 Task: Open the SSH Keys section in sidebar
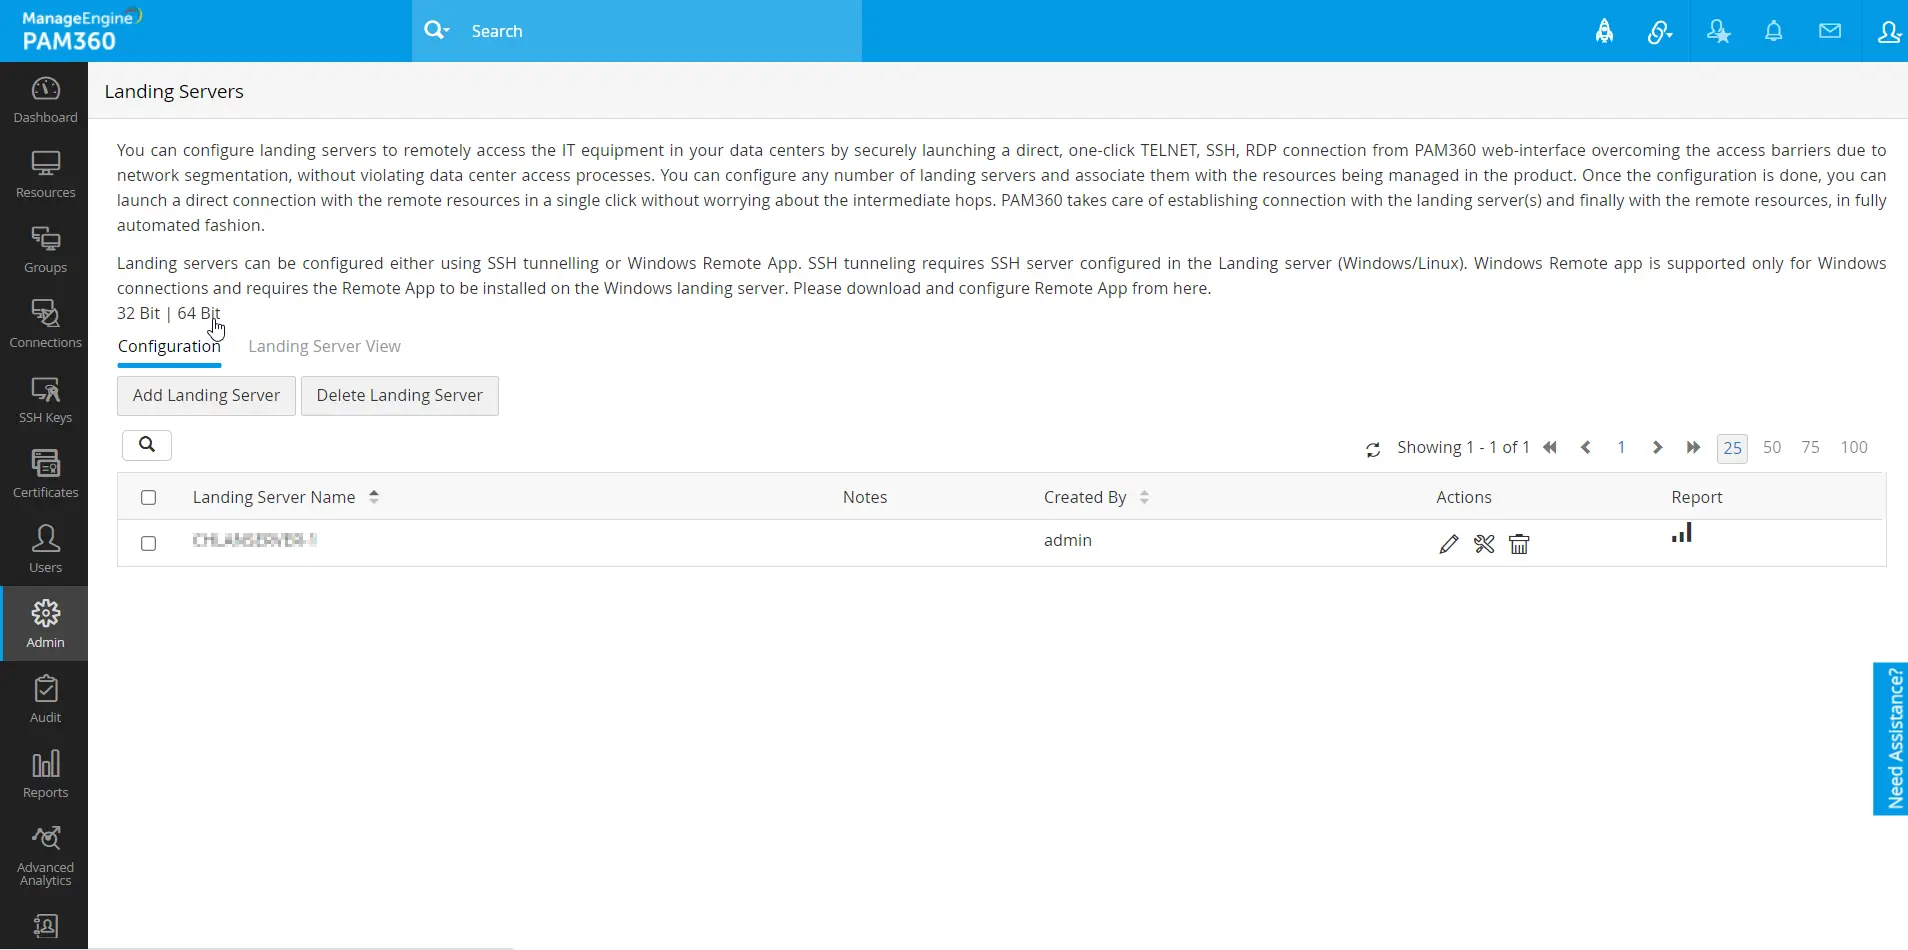[x=44, y=398]
